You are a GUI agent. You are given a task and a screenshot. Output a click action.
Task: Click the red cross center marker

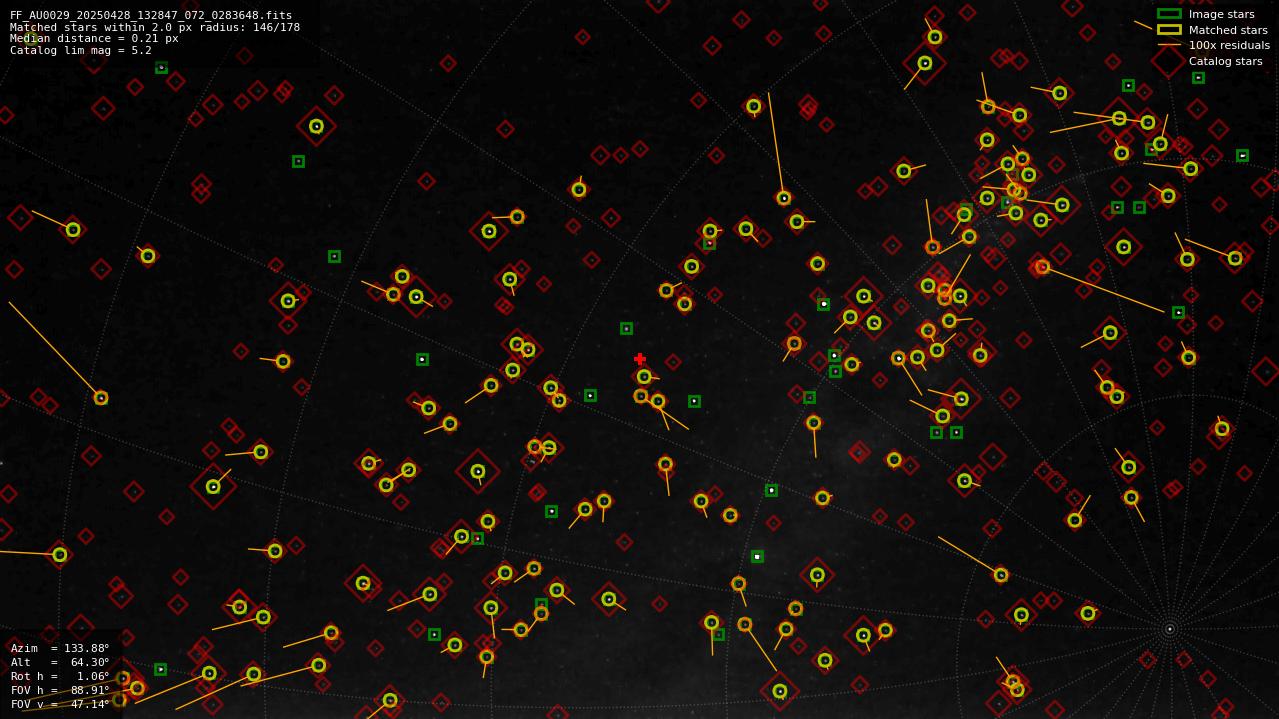640,359
